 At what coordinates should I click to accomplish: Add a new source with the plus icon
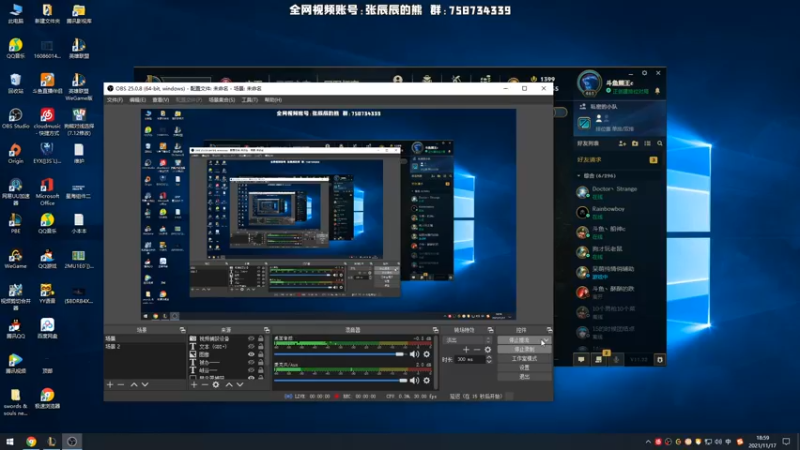(x=194, y=384)
